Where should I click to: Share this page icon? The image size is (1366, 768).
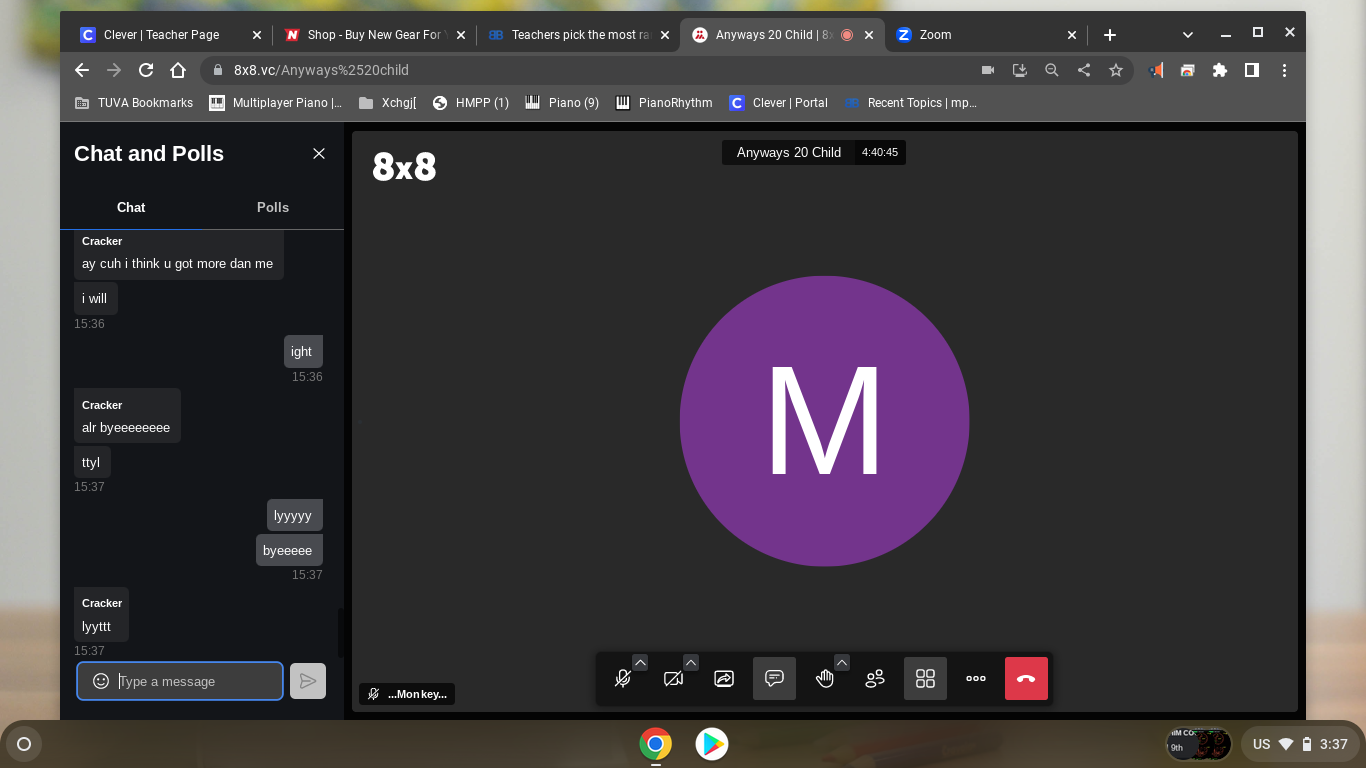coord(1084,70)
